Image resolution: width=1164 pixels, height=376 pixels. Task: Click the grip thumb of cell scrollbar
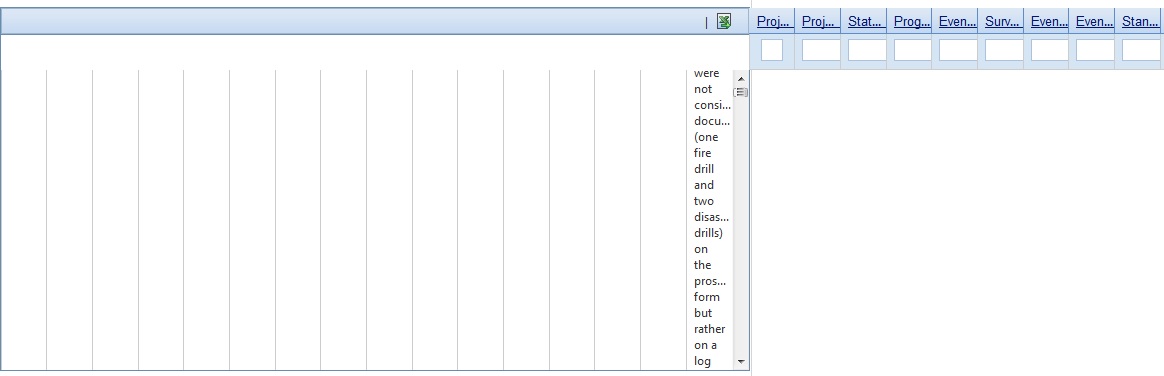coord(740,92)
